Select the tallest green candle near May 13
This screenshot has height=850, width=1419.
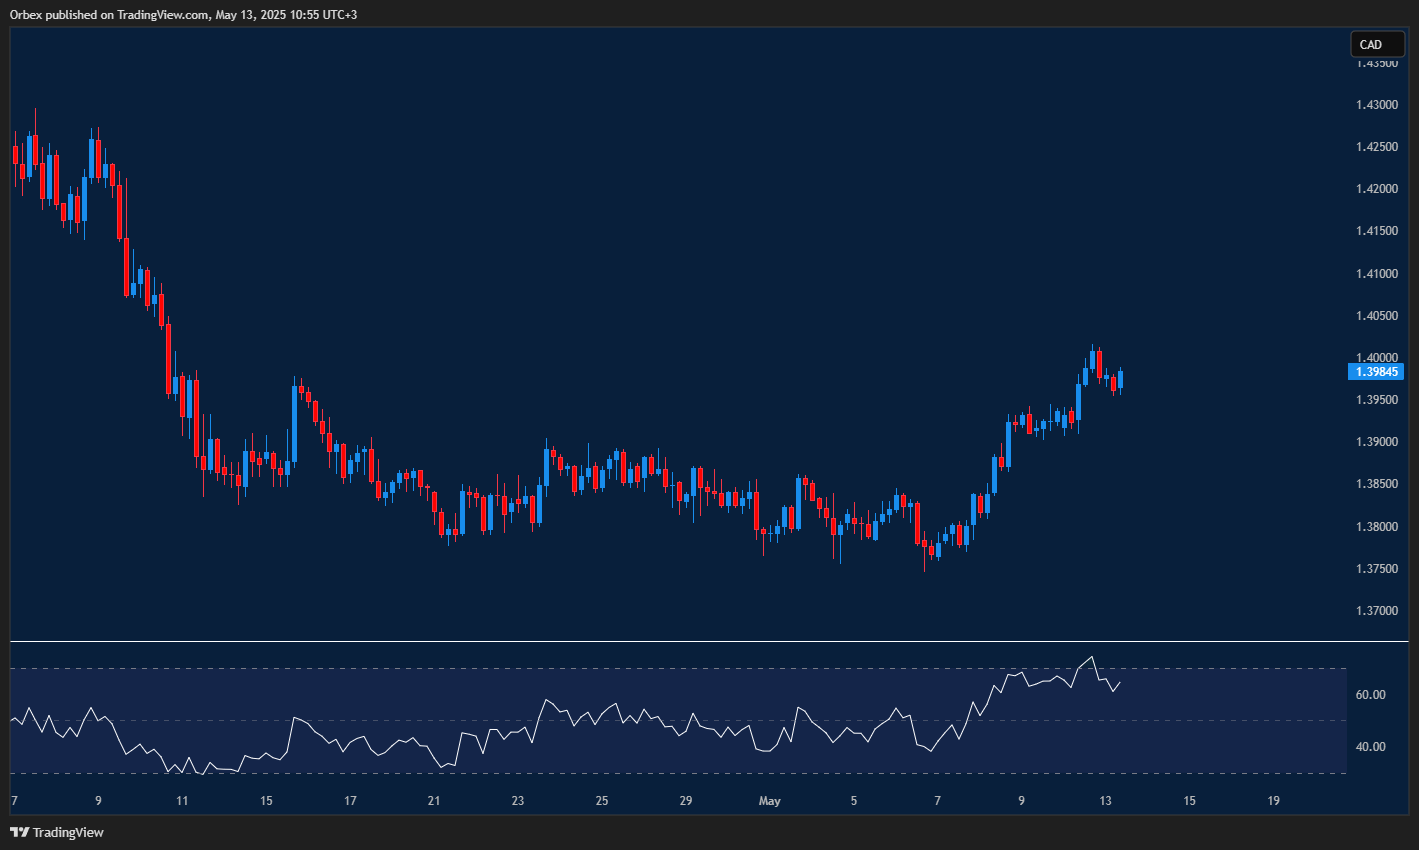tap(1078, 400)
